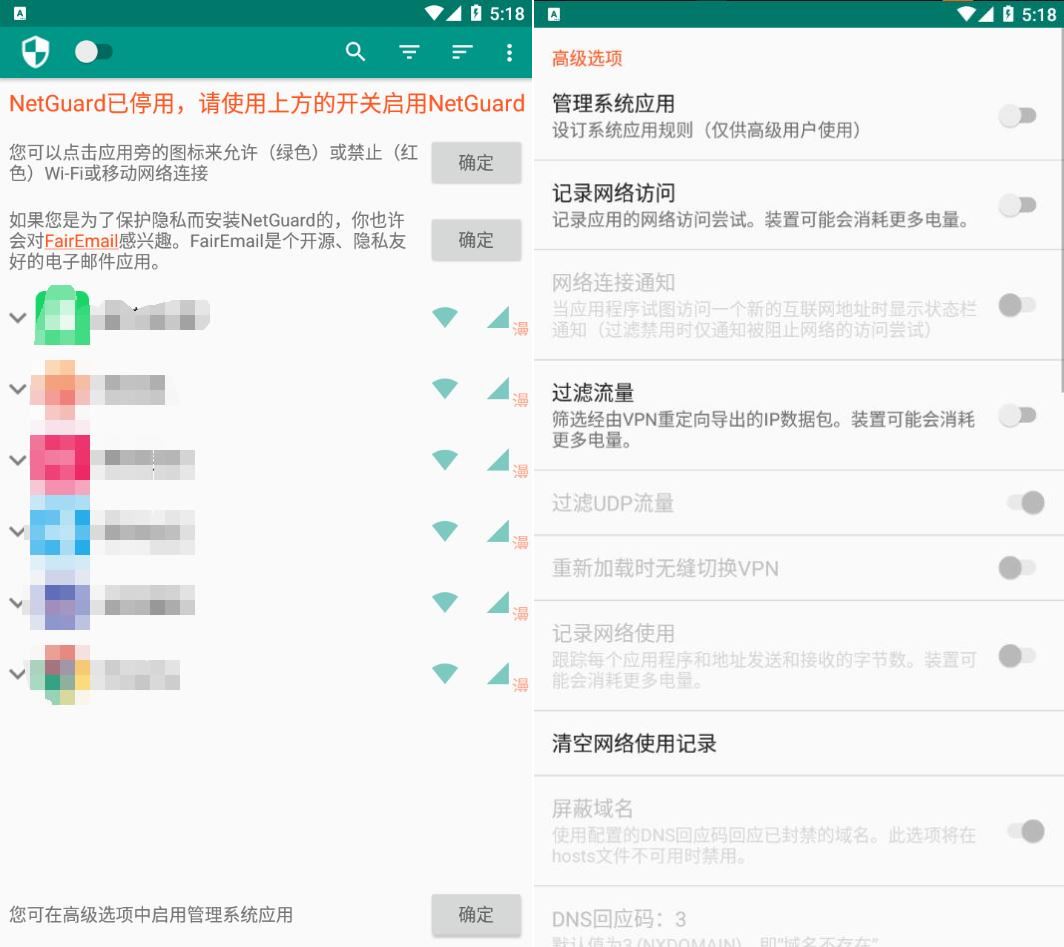Open the filter options icon
Screen dimensions: 1064x947
(409, 52)
